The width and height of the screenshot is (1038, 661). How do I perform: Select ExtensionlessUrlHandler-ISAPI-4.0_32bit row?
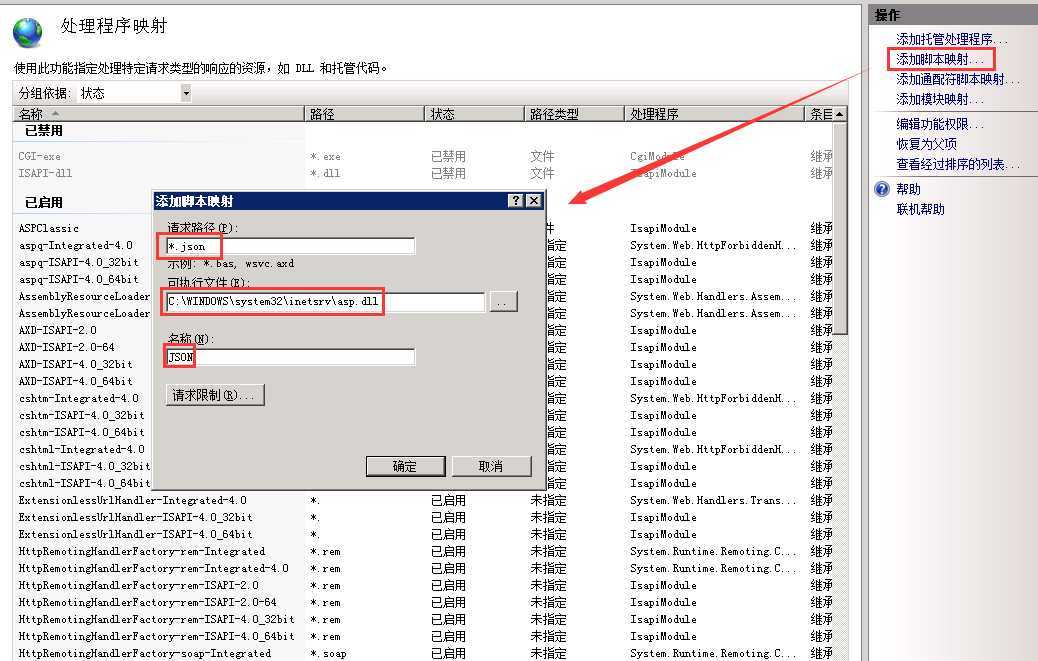click(x=424, y=517)
